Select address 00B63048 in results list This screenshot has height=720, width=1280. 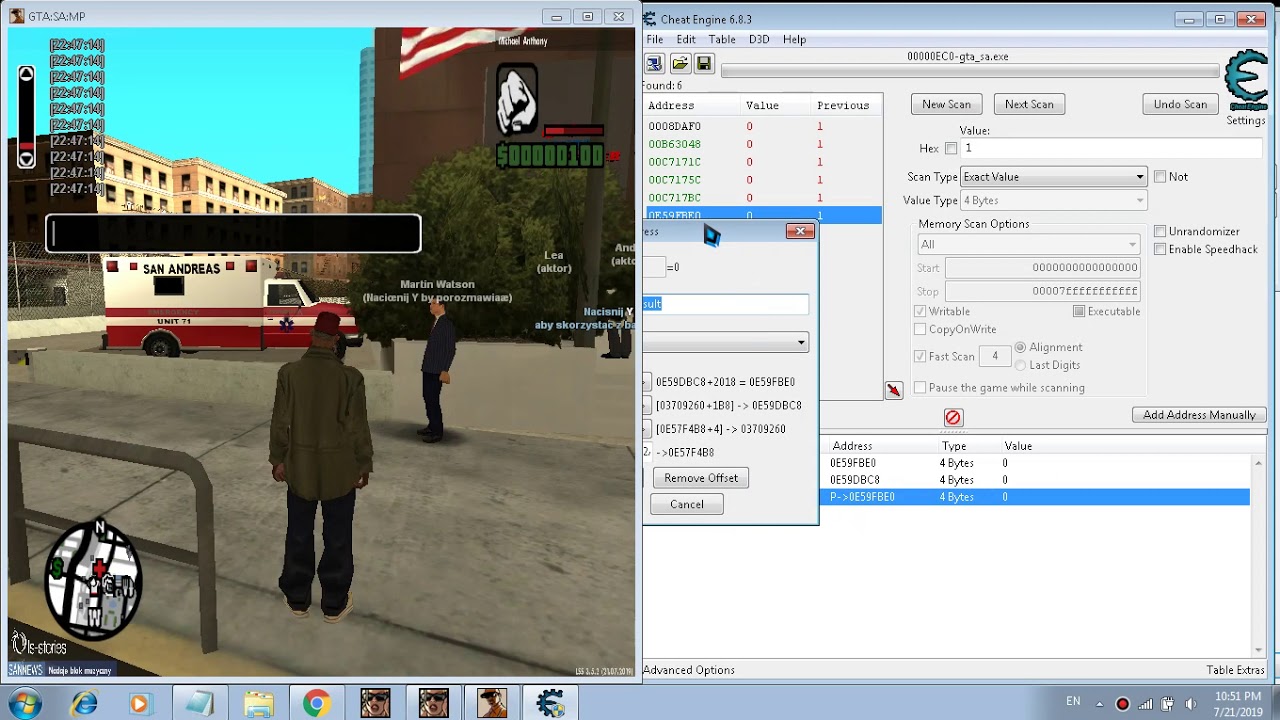[x=763, y=144]
